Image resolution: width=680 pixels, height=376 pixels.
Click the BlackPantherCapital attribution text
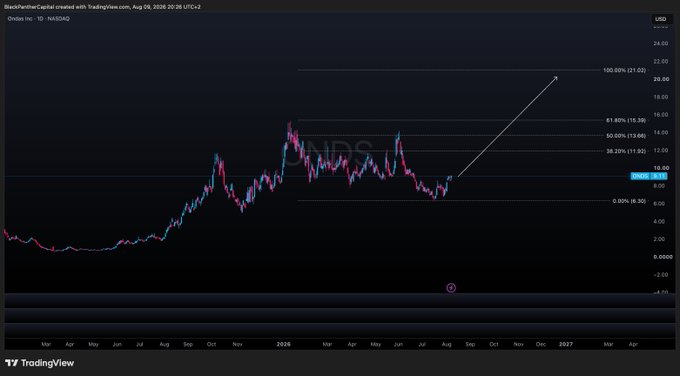point(102,7)
